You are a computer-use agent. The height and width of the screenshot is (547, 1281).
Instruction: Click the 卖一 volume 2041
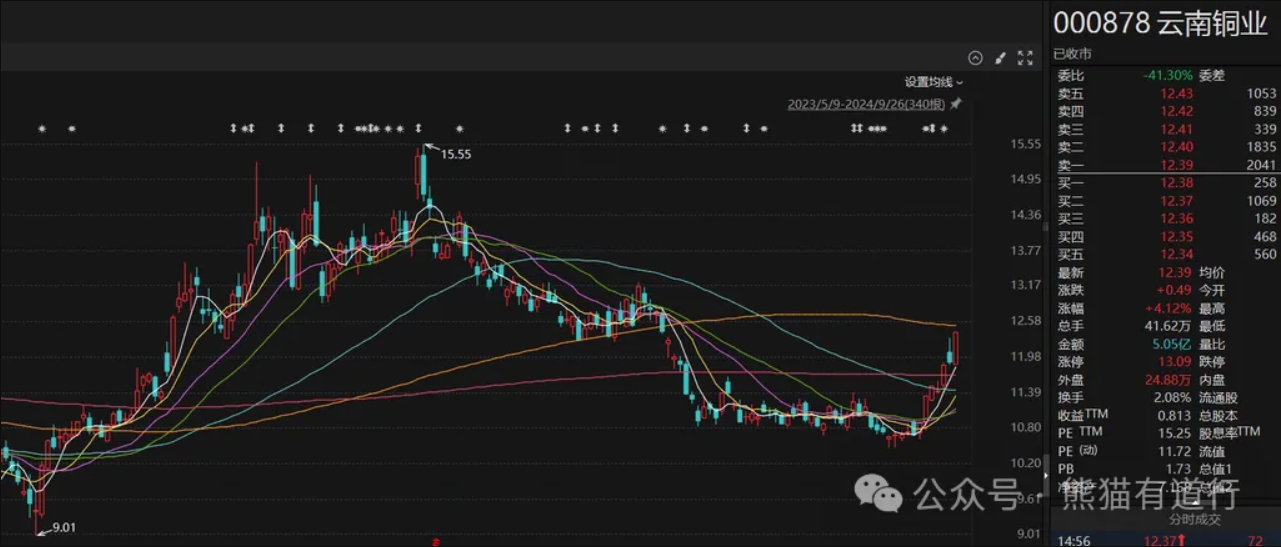(x=1262, y=165)
